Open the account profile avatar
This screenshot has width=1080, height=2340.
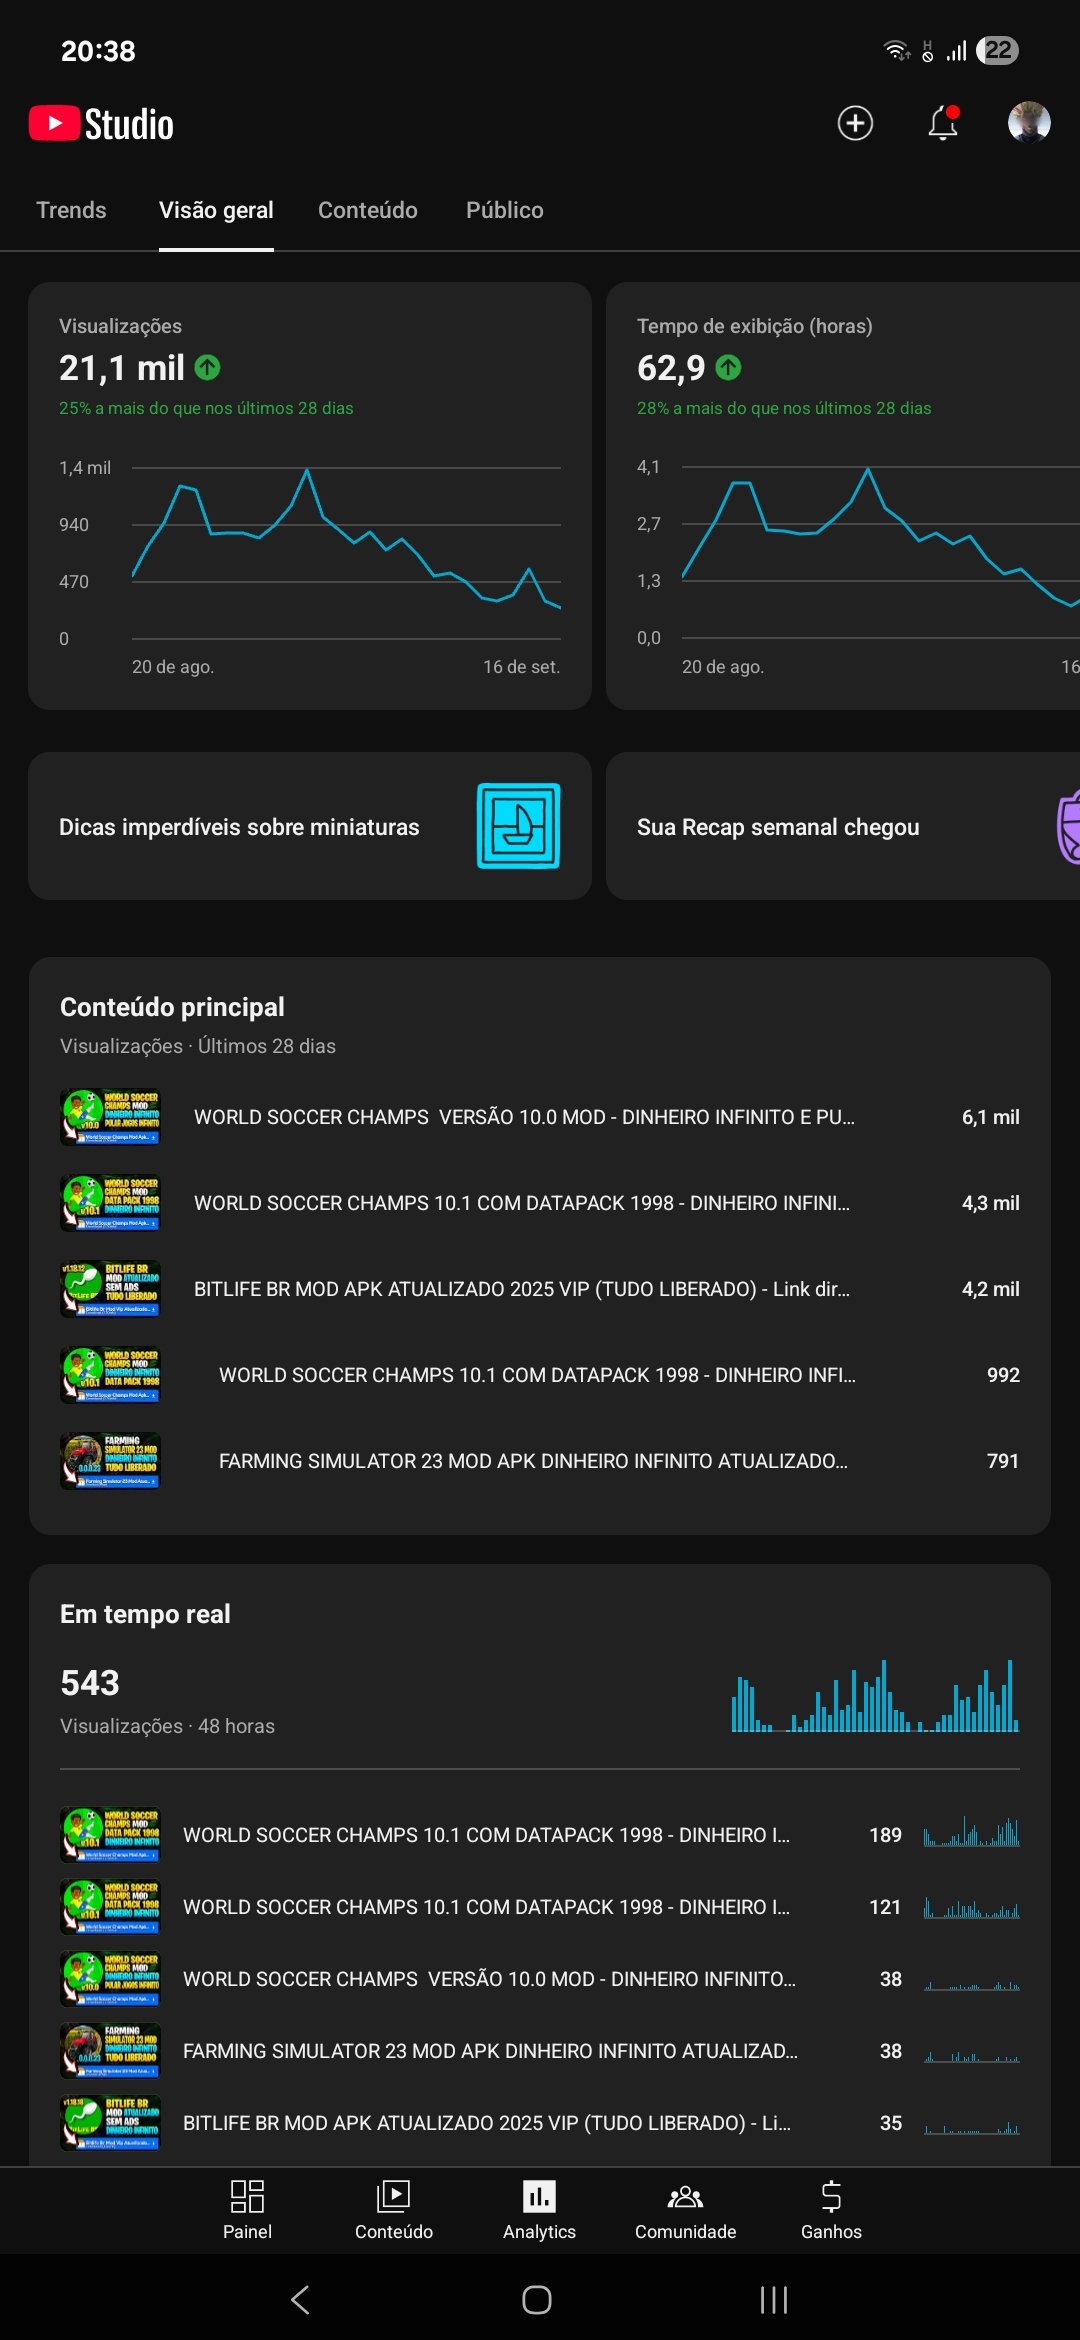[x=1029, y=123]
